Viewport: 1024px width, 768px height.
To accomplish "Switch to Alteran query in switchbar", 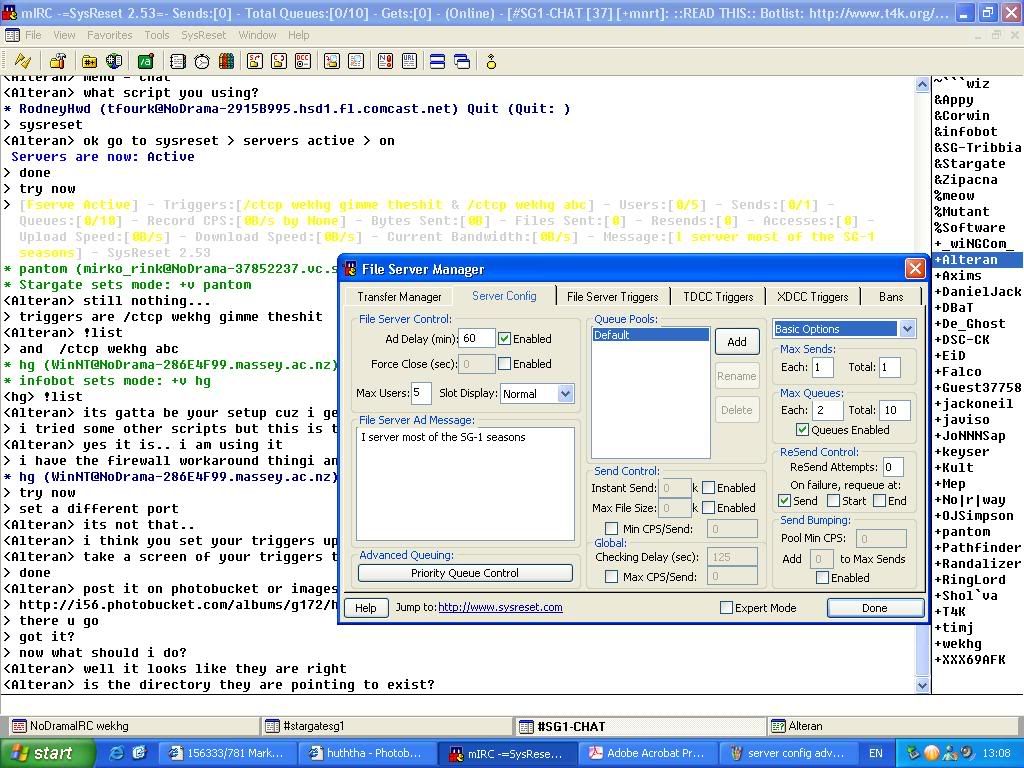I will coord(893,726).
